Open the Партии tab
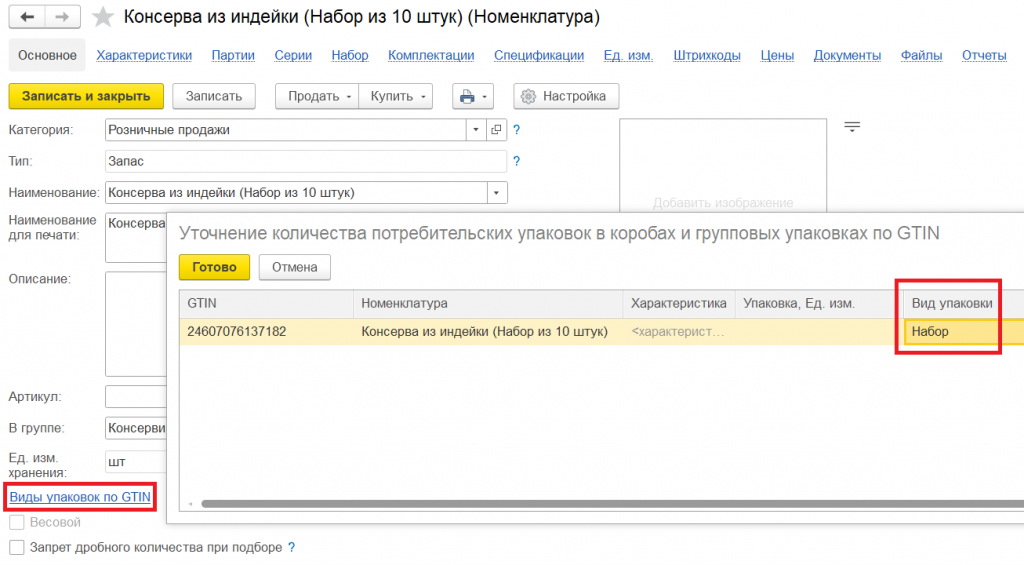This screenshot has height=565, width=1024. pos(233,56)
